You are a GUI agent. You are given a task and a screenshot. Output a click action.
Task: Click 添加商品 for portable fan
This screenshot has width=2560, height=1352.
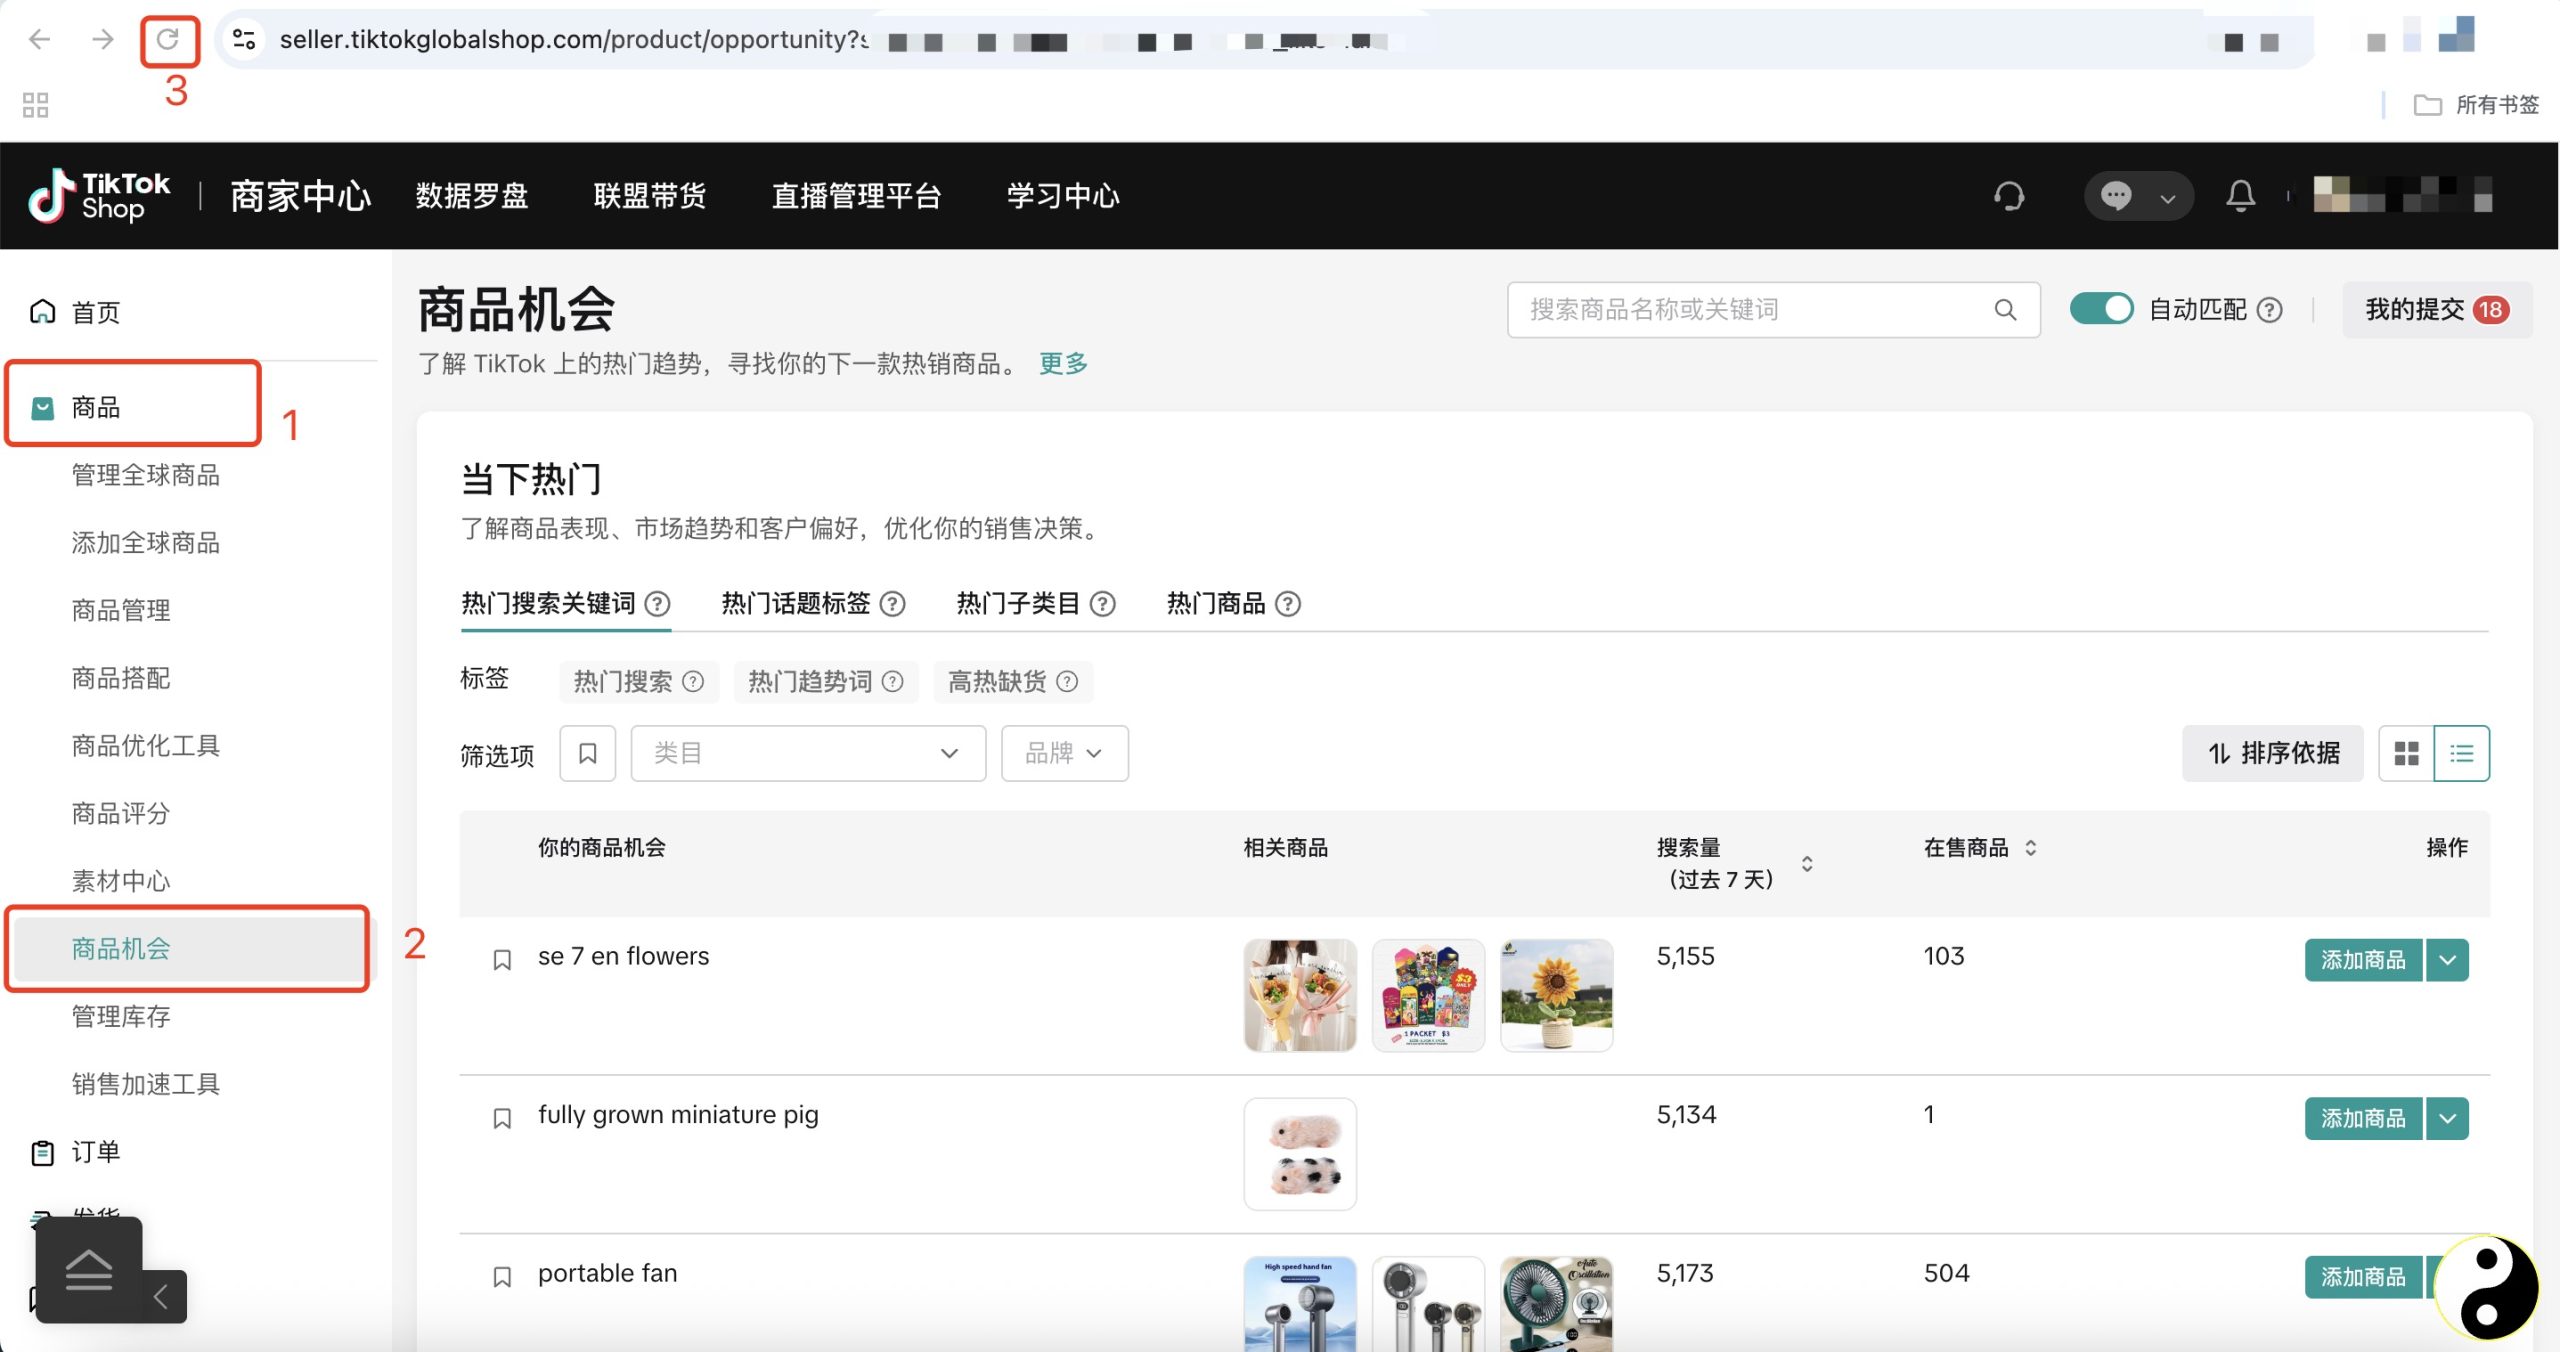point(2363,1277)
